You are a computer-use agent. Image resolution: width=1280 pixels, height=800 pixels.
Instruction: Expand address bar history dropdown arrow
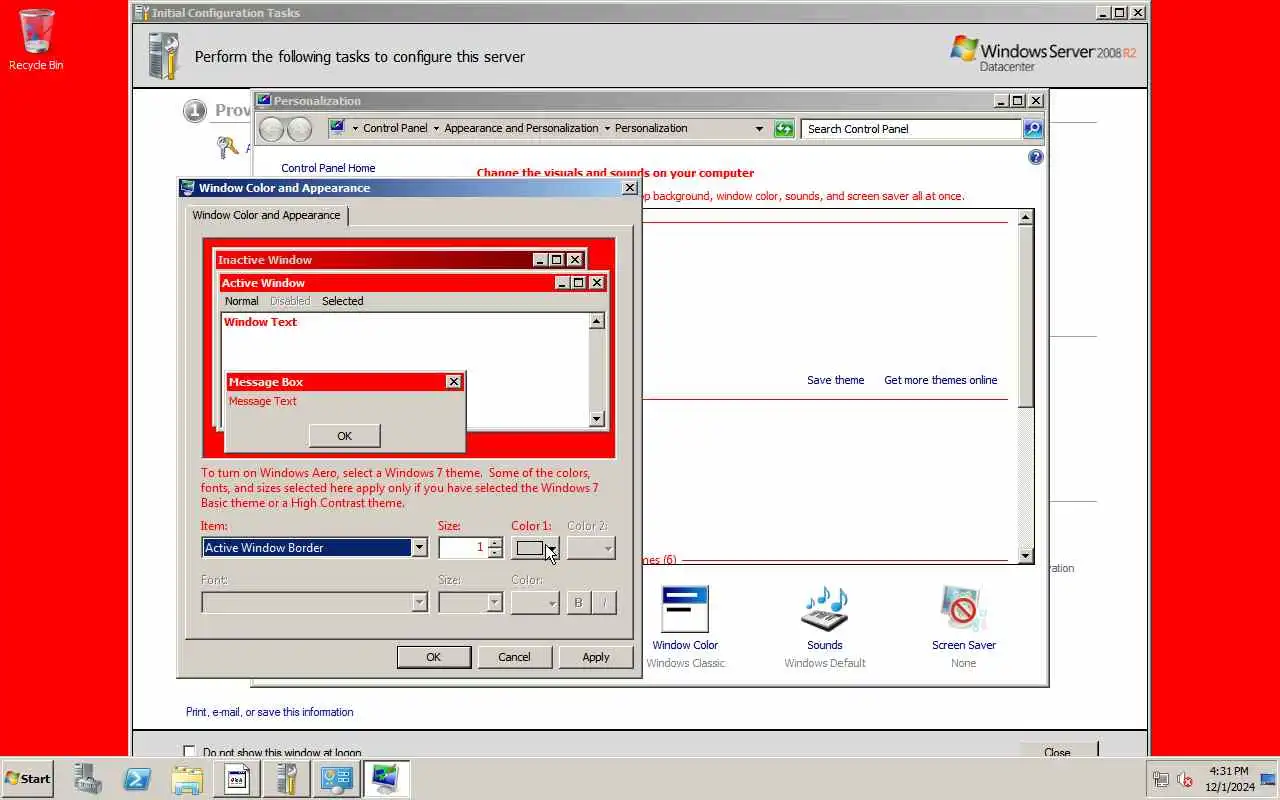759,129
